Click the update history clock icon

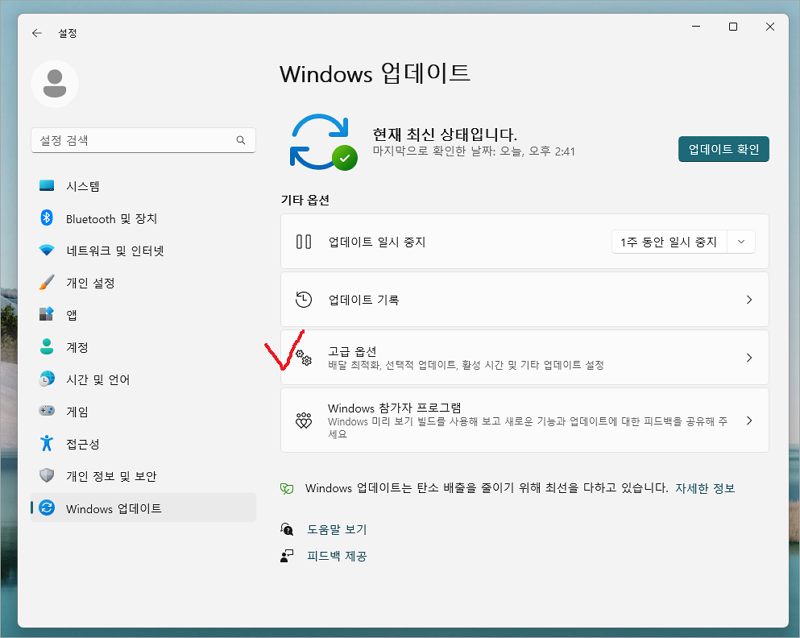click(304, 300)
